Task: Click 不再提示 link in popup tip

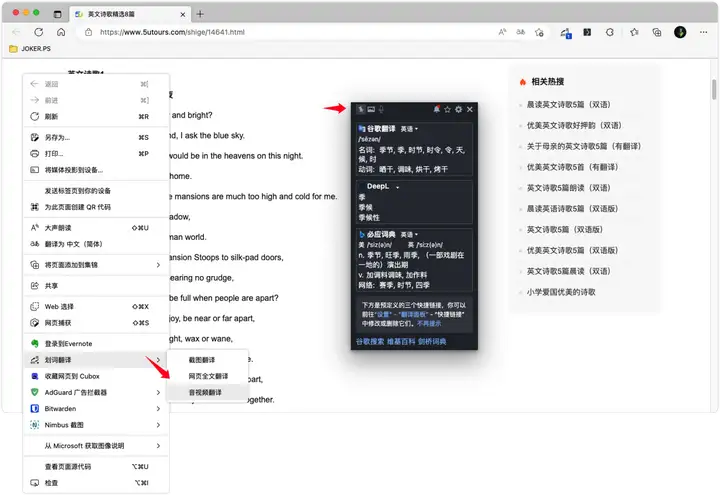Action: pos(429,324)
